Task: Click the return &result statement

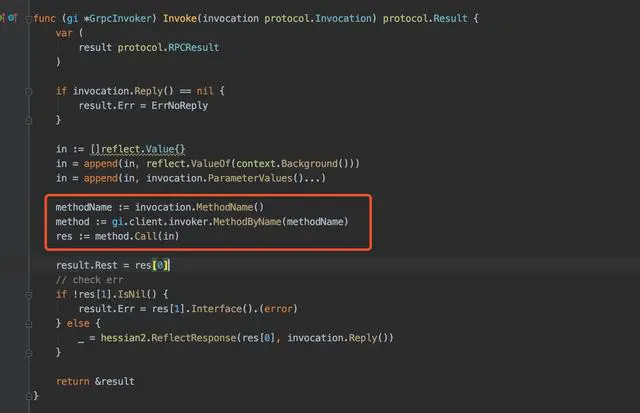Action: pos(95,382)
